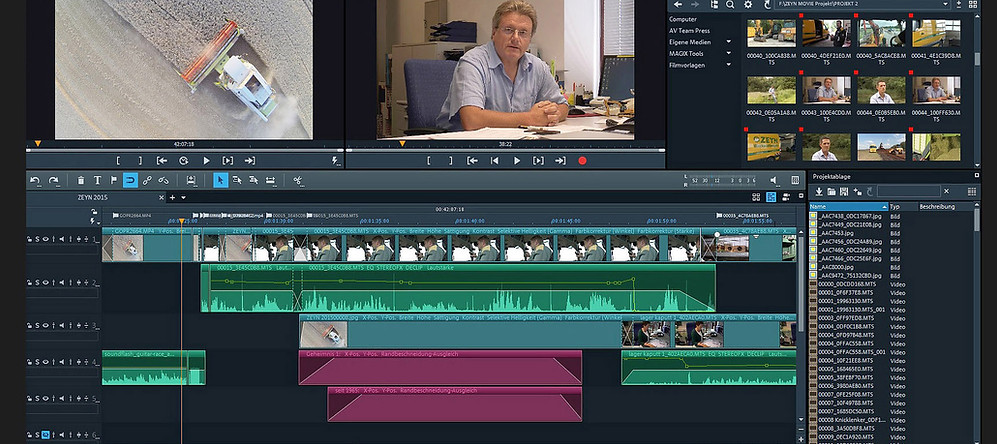Jump to out-point in program monitor
This screenshot has width=997, height=444.
pyautogui.click(x=560, y=161)
